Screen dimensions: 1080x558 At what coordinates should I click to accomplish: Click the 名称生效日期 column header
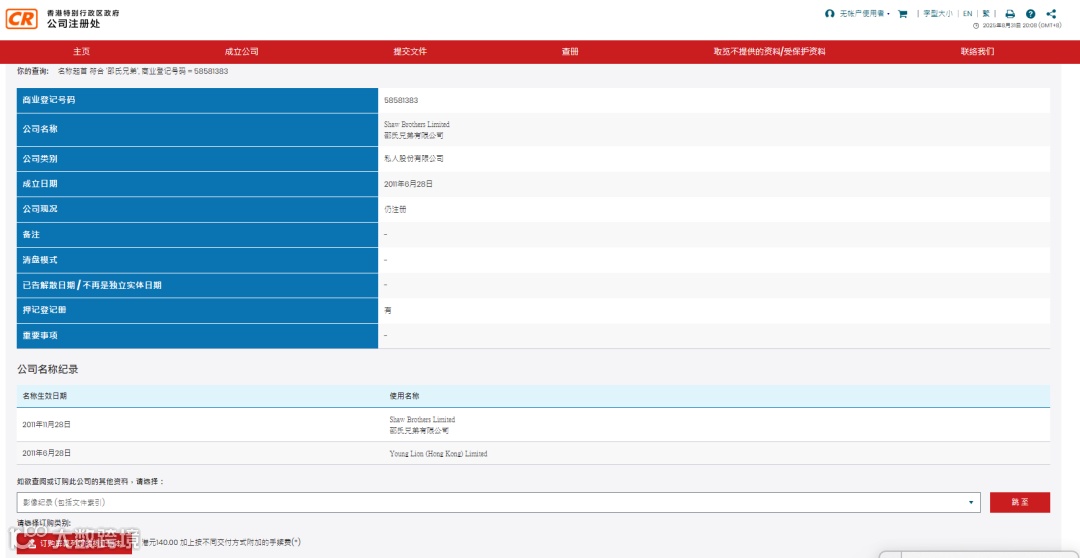(44, 396)
